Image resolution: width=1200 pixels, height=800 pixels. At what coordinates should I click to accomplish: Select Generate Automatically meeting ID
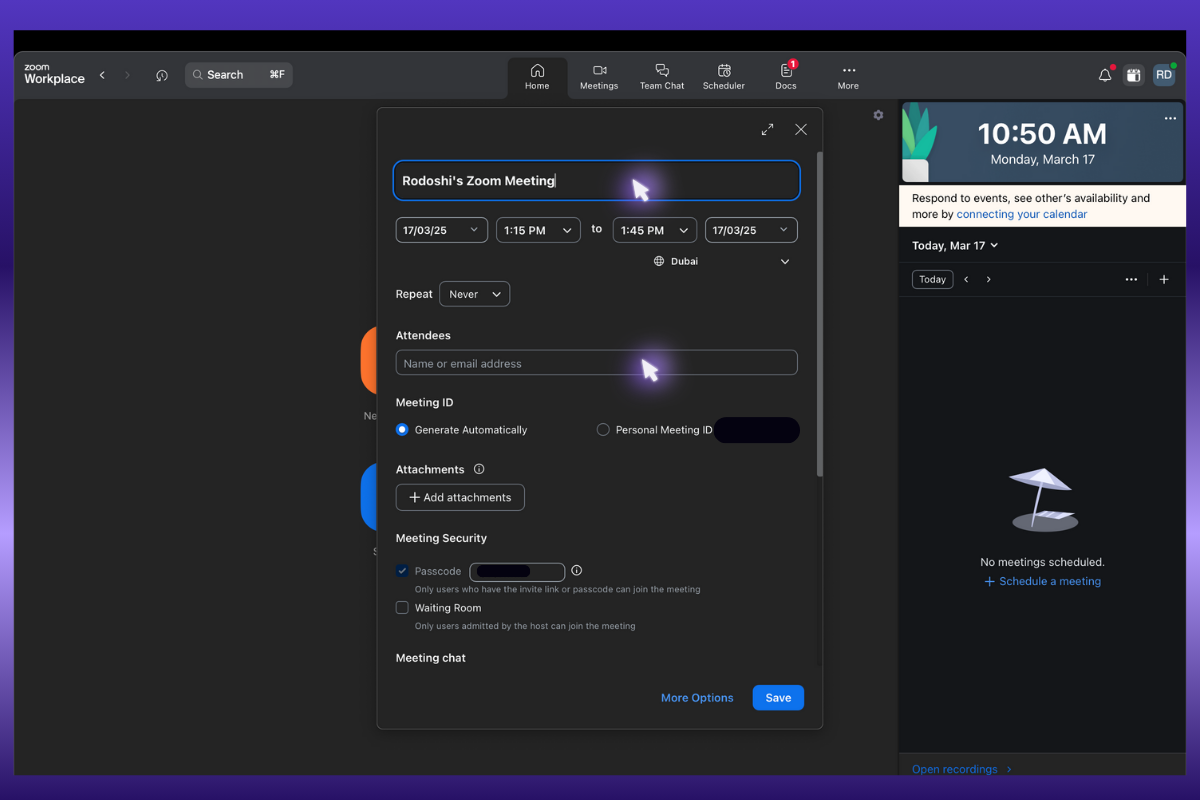point(402,430)
